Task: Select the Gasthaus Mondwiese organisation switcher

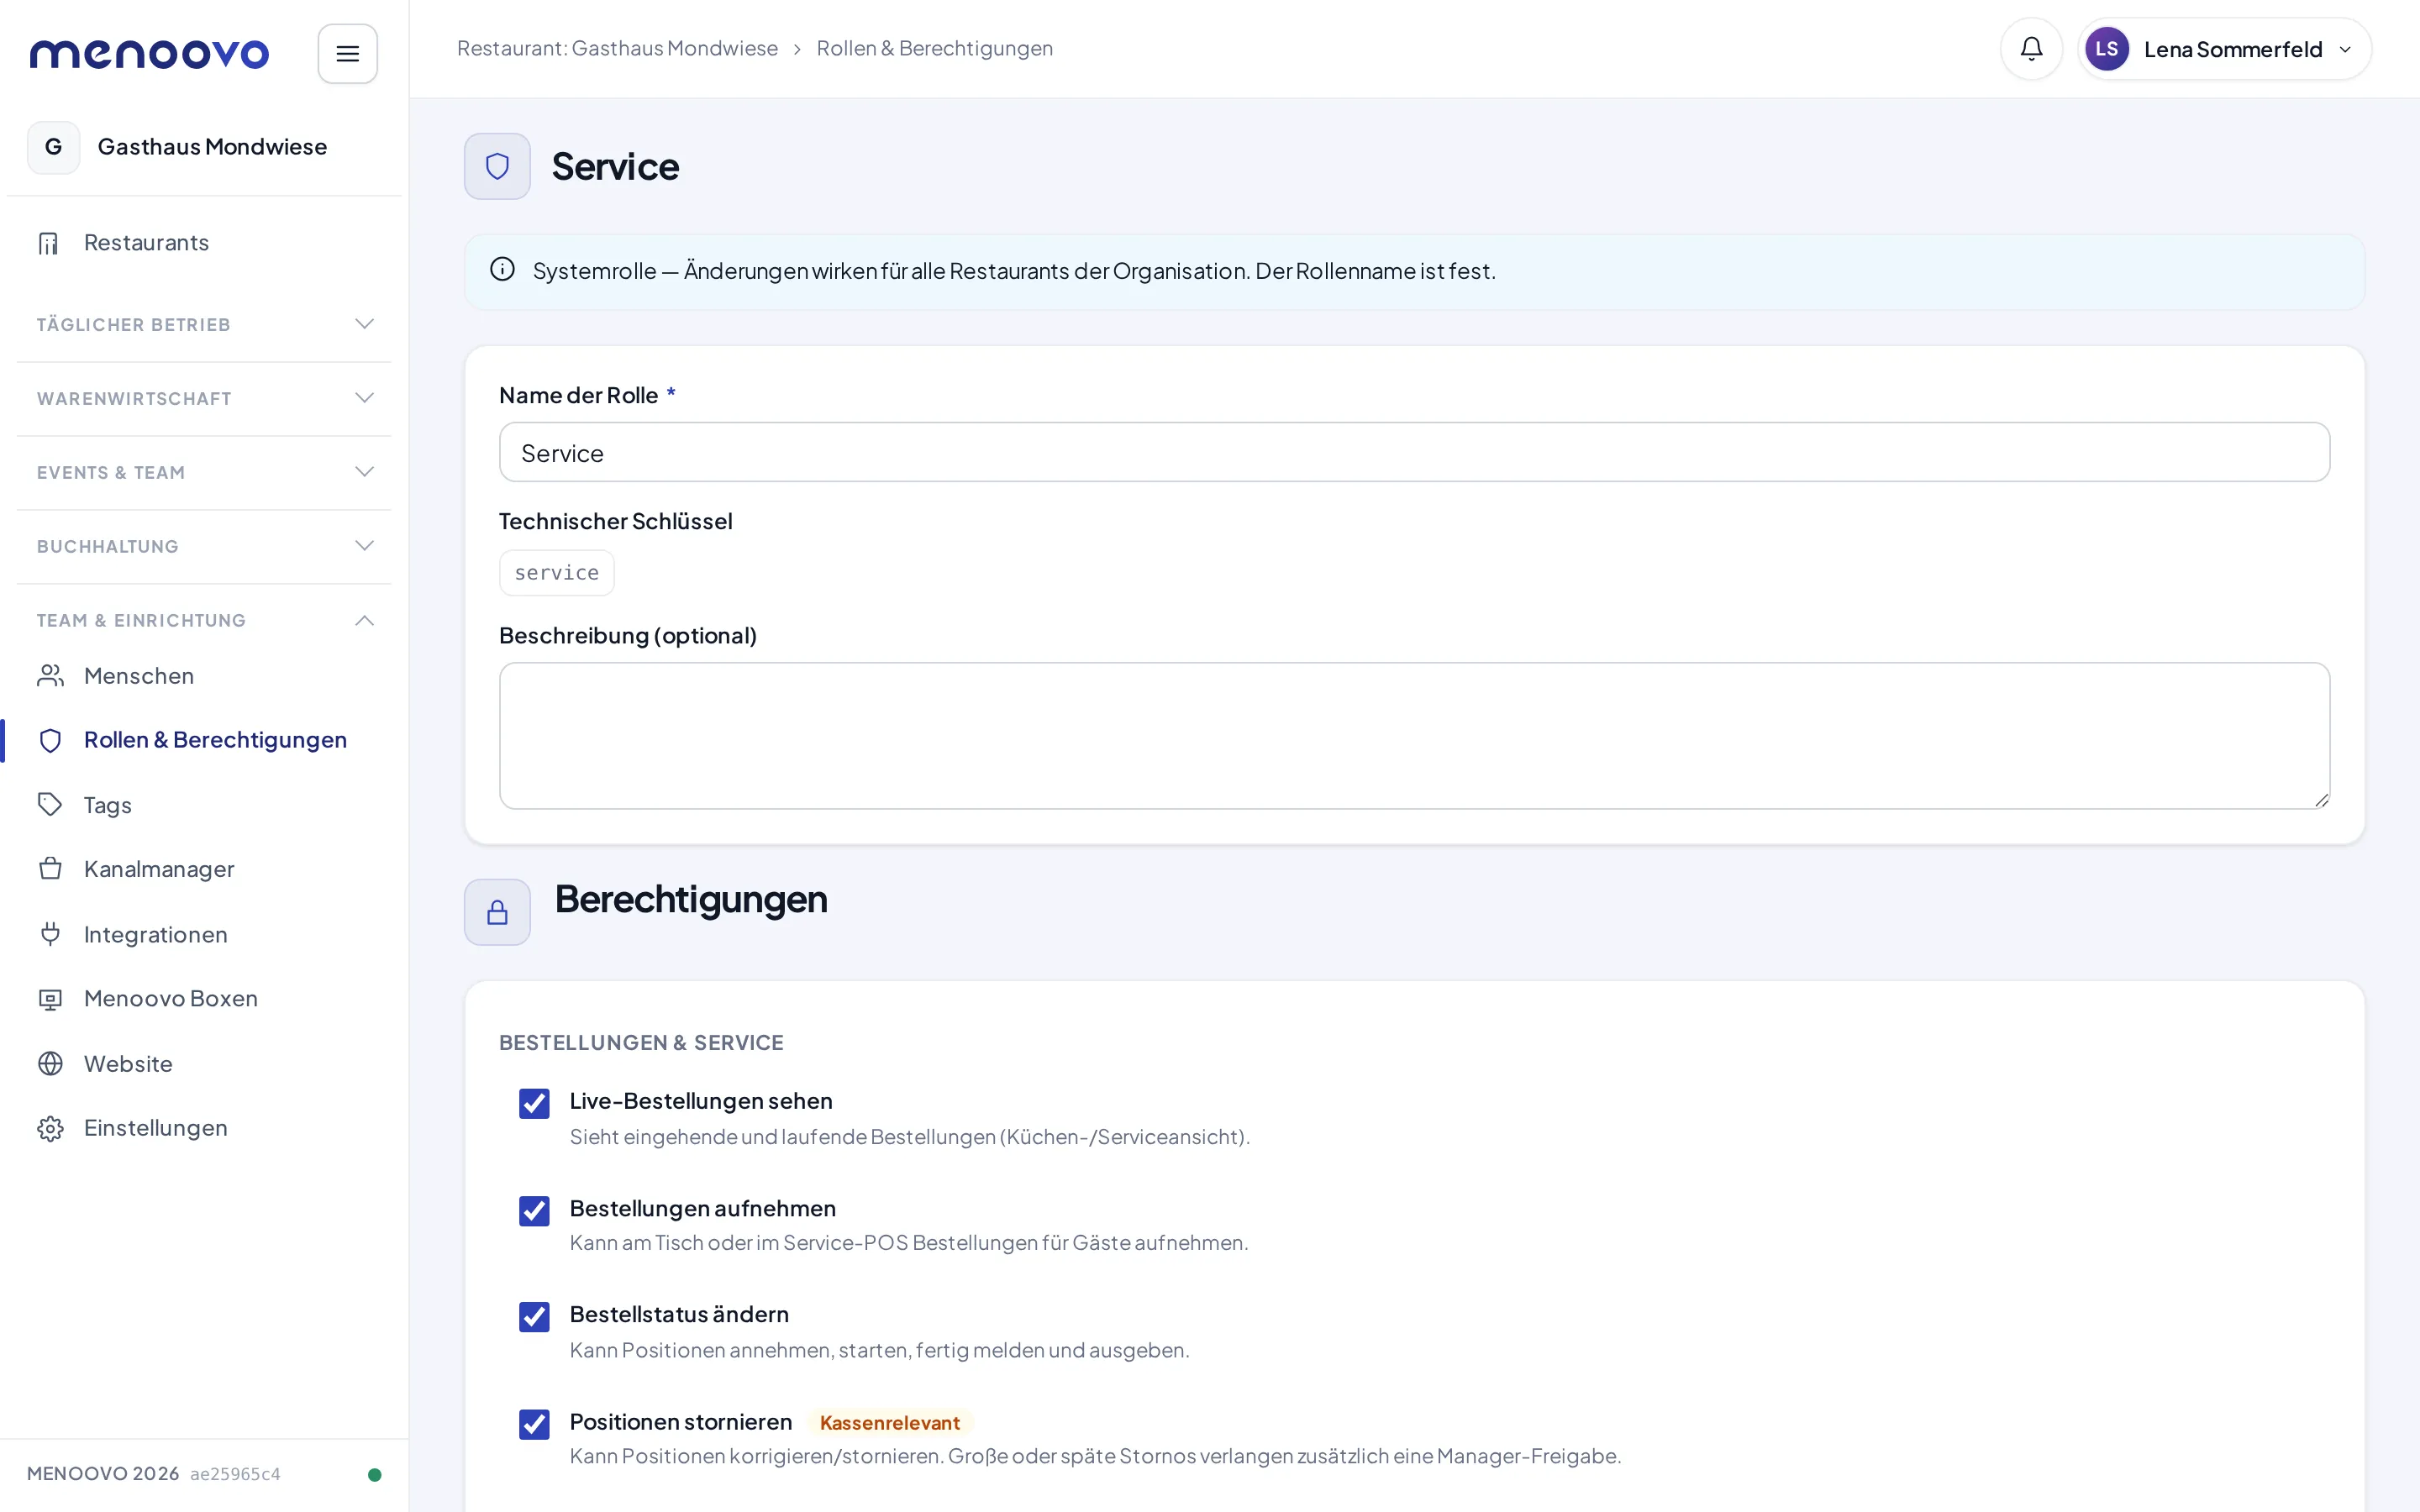Action: click(204, 147)
